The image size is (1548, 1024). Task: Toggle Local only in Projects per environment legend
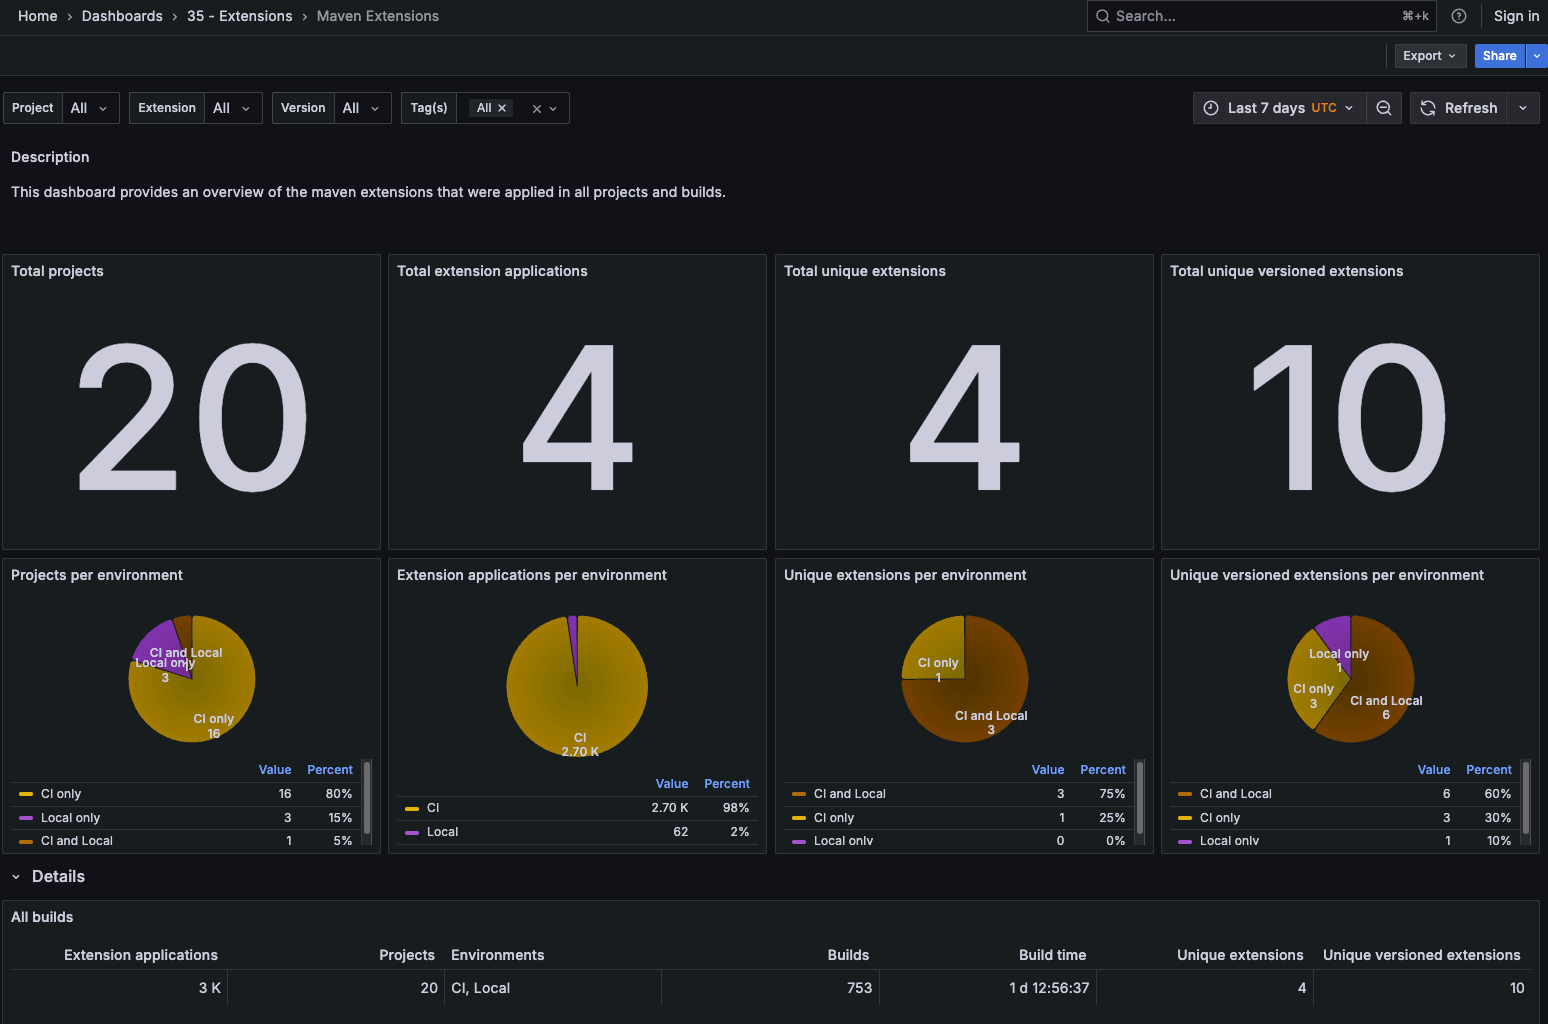(x=70, y=817)
